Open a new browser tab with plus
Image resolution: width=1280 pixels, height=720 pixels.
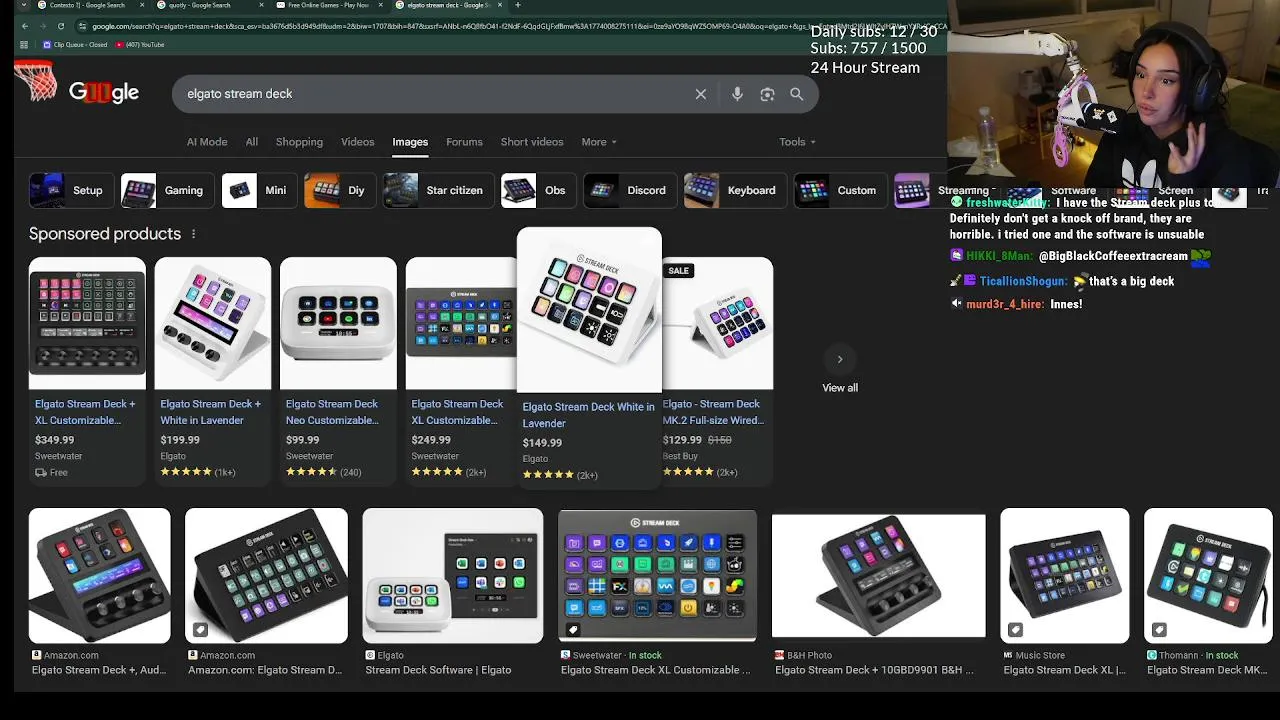517,5
